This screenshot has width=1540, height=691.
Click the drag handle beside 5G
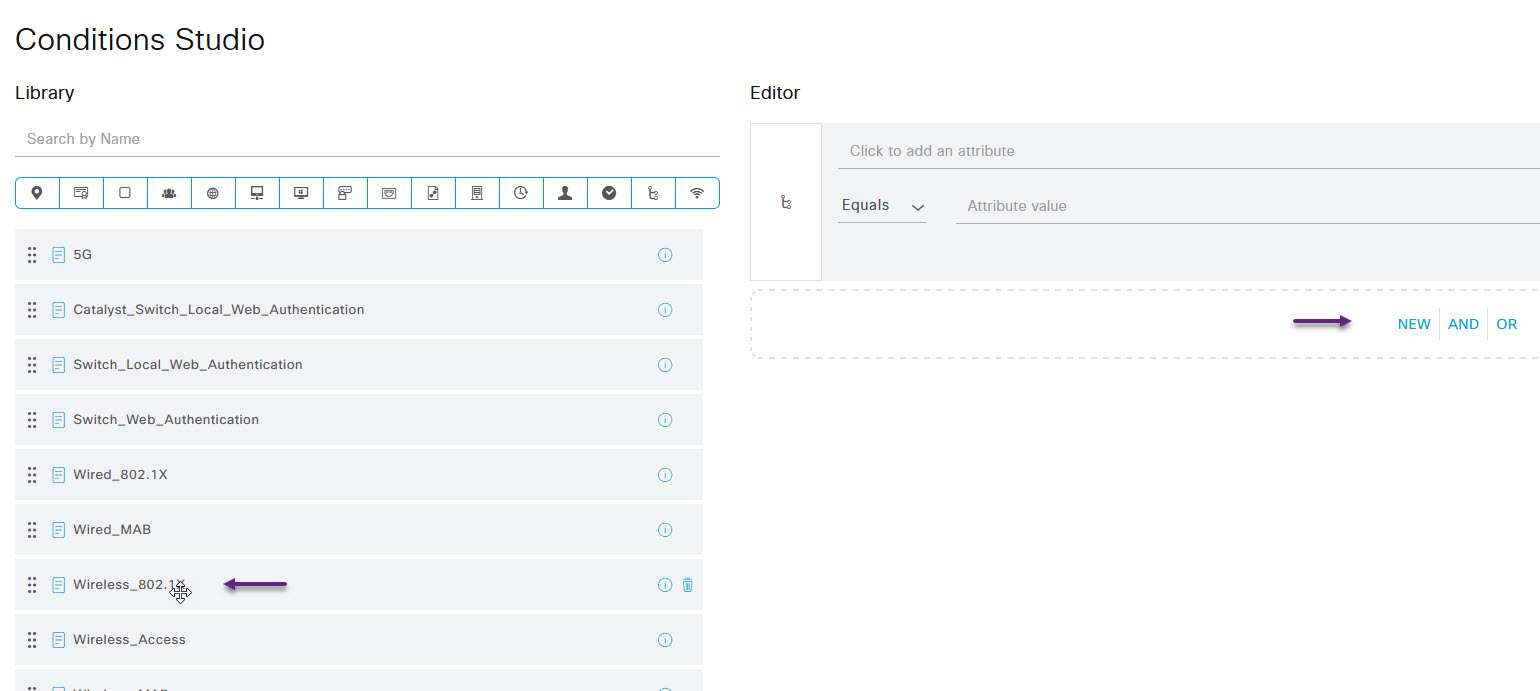click(x=32, y=255)
